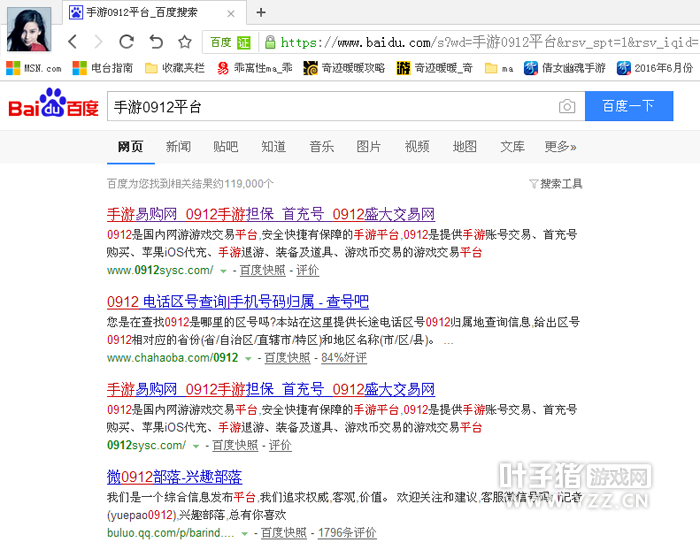
Task: Open the MSN.com bookmark
Action: tap(34, 68)
